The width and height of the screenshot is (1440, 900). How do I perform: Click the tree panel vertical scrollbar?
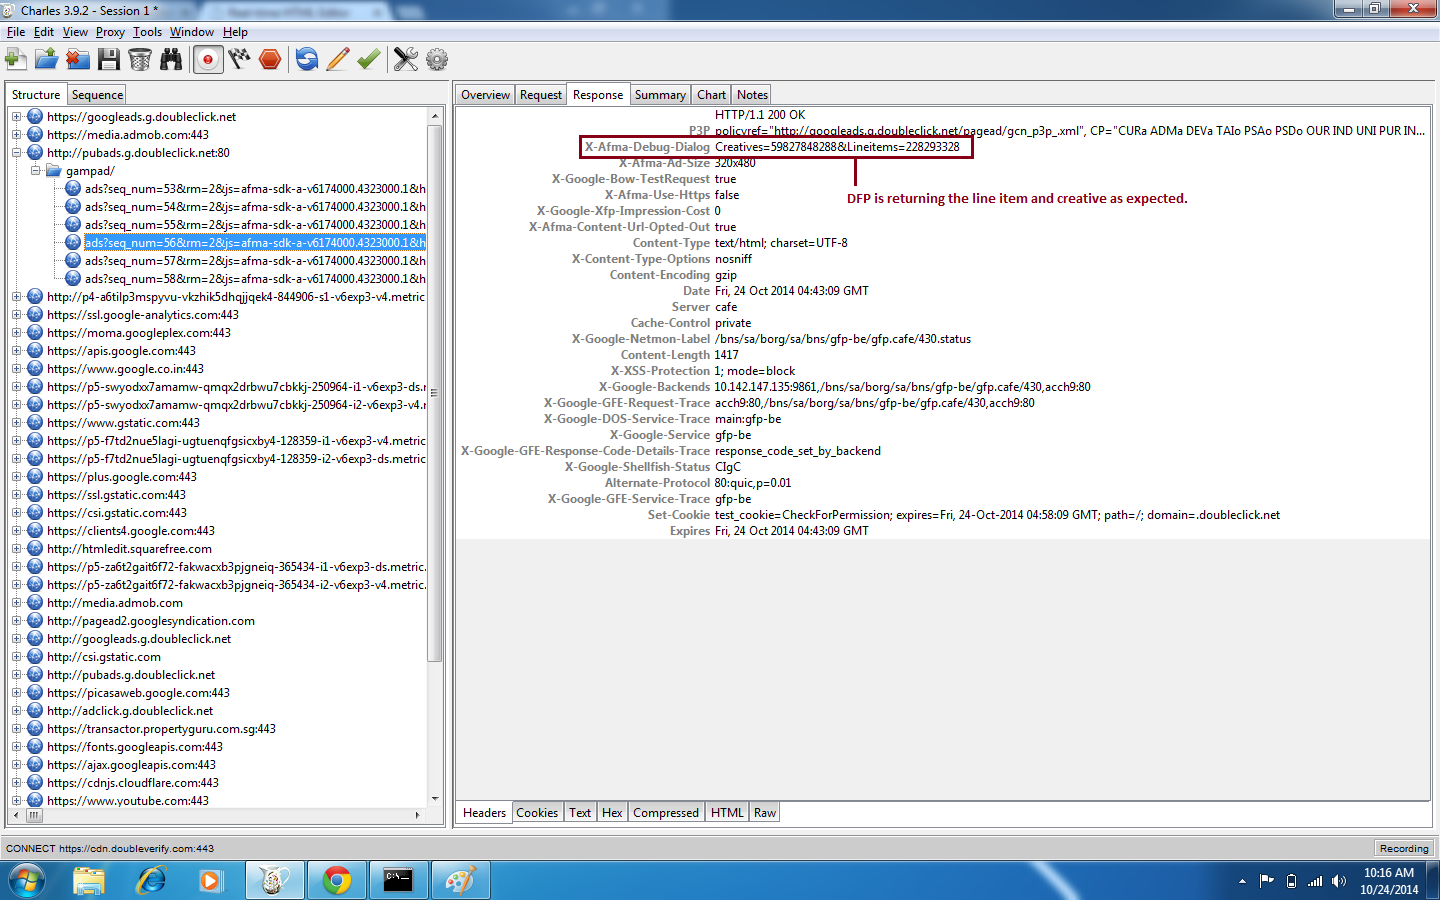[434, 391]
